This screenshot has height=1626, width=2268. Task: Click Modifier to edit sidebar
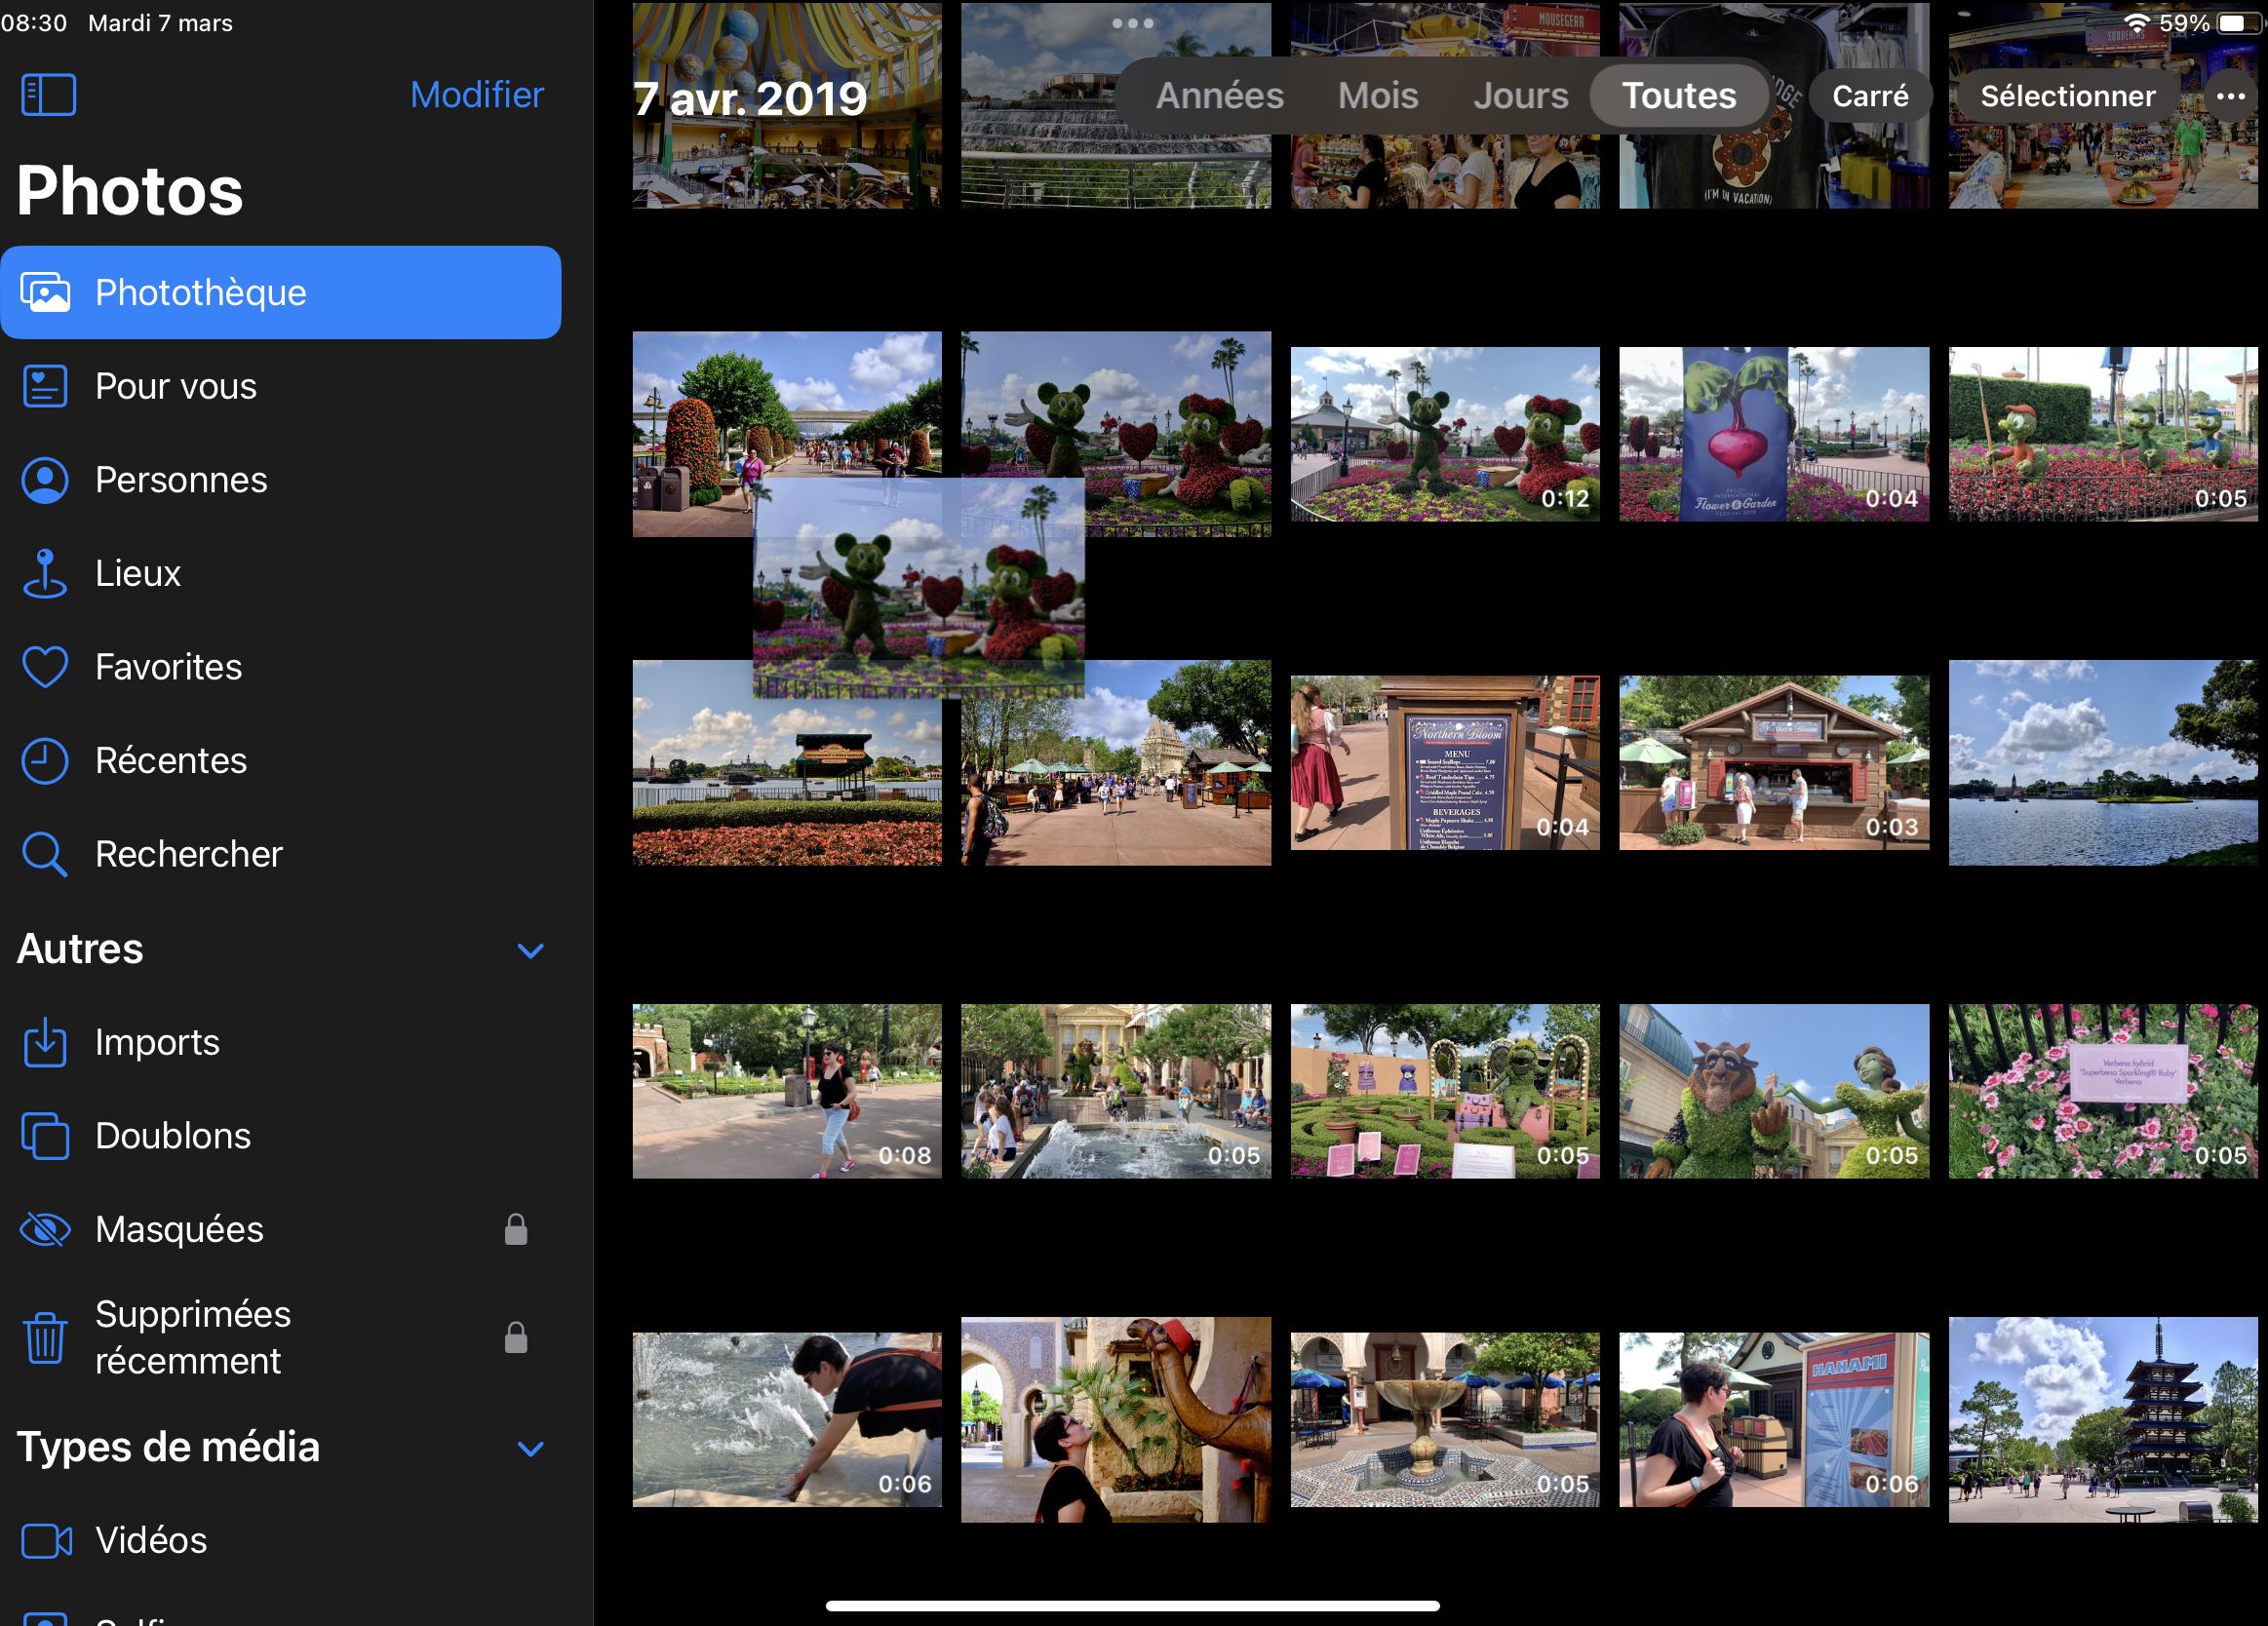click(477, 95)
